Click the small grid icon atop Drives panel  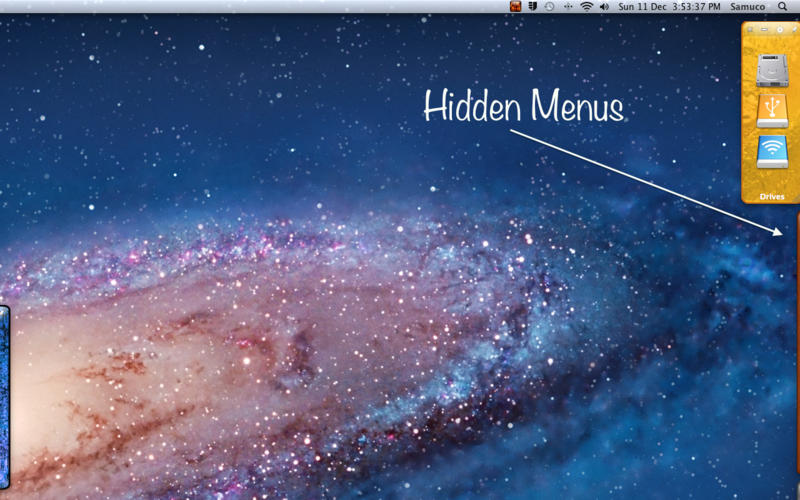click(x=749, y=29)
